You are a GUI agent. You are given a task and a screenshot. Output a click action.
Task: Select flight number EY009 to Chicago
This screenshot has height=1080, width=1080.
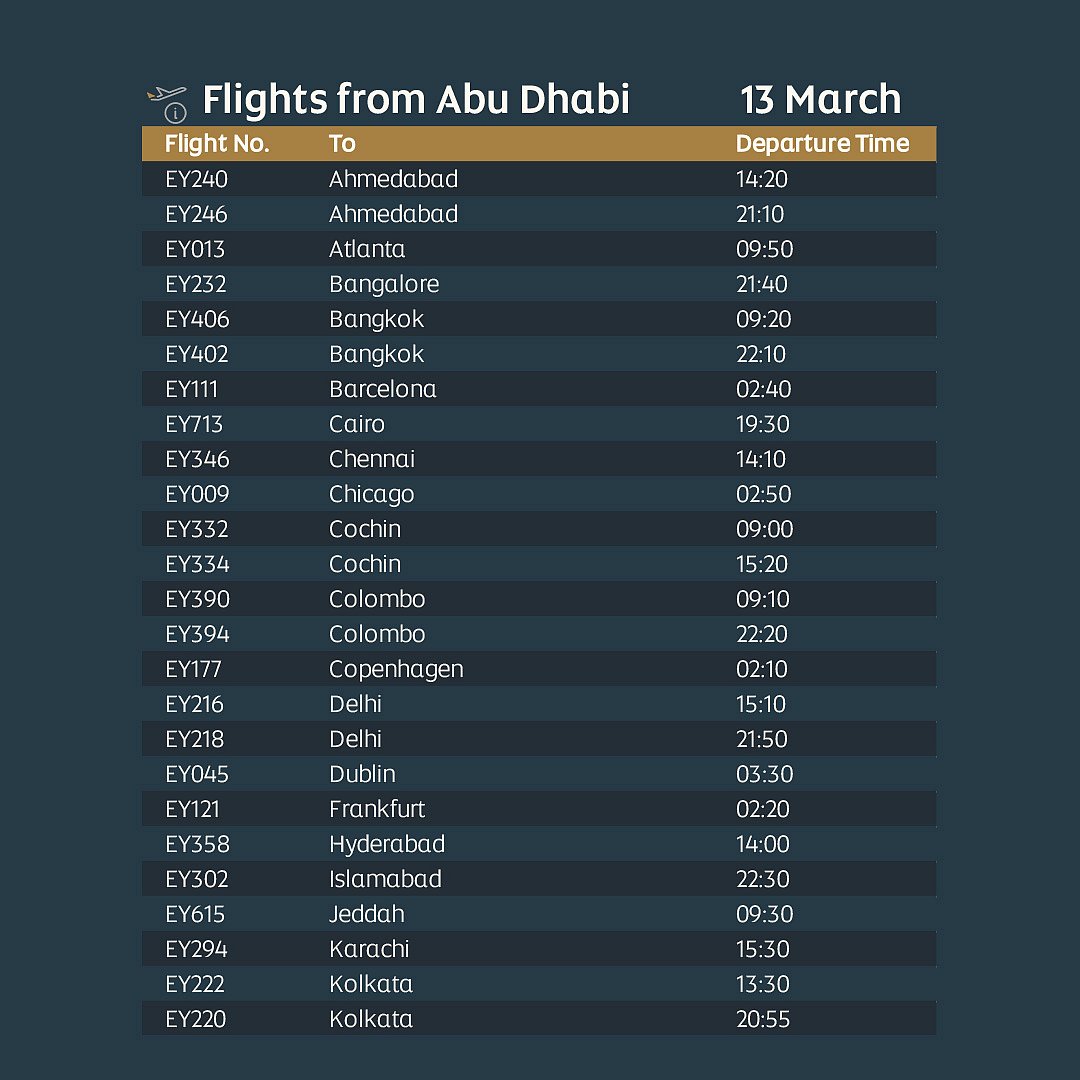click(x=197, y=495)
